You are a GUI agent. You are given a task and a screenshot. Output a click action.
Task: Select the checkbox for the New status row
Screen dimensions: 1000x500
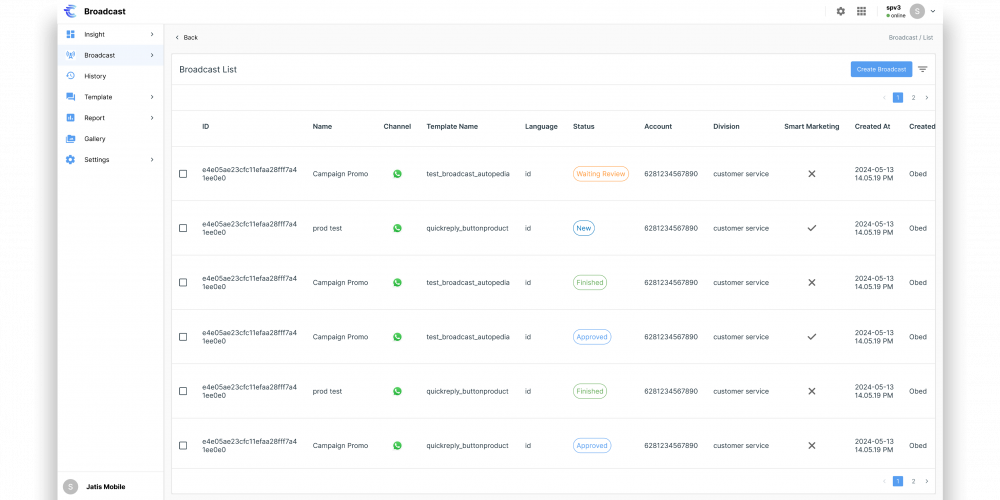(183, 228)
